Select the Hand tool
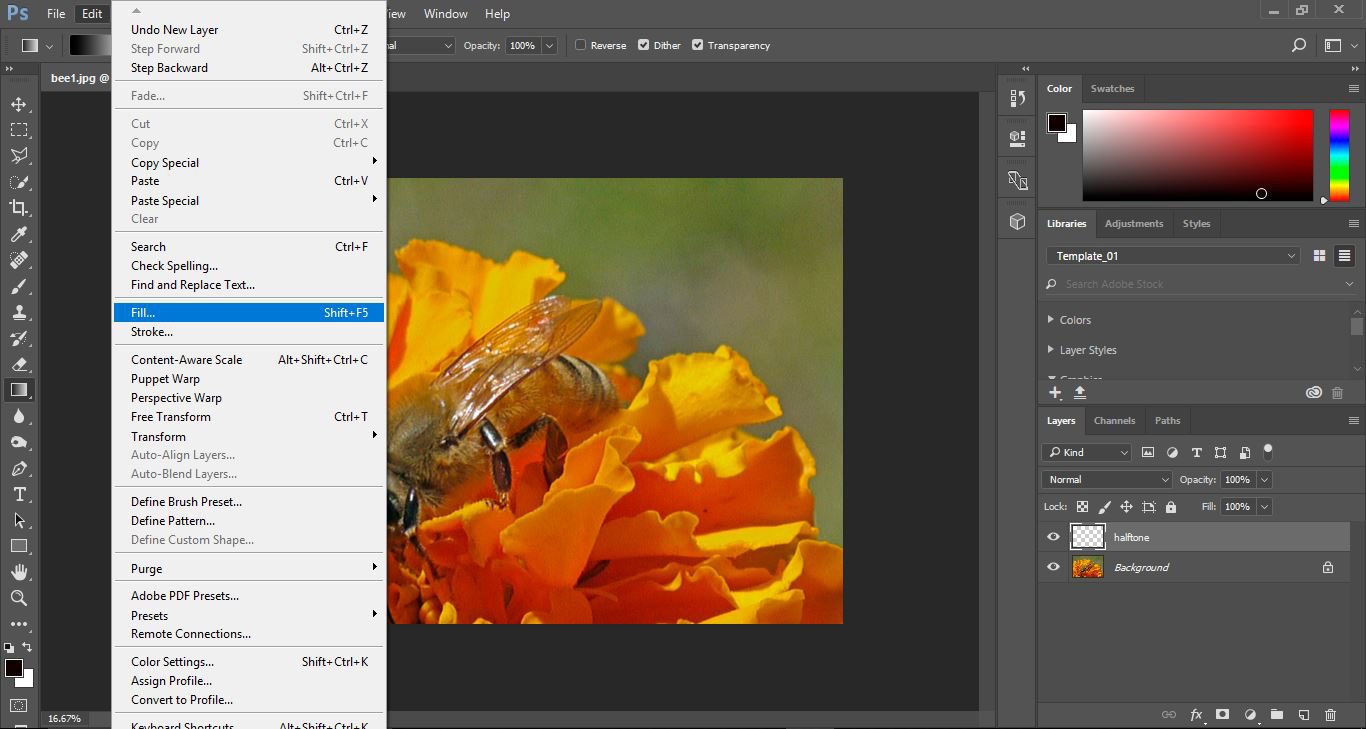 [x=19, y=572]
